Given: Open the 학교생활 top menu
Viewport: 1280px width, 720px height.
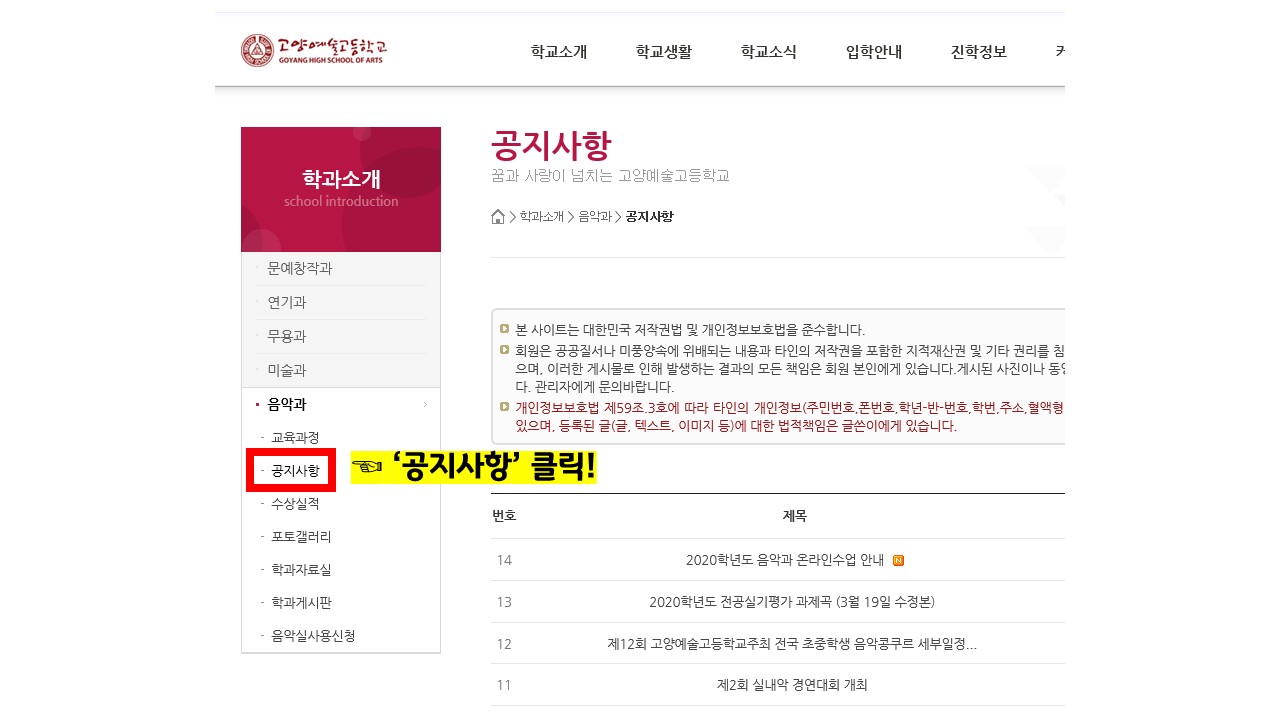Looking at the screenshot, I should (x=663, y=52).
